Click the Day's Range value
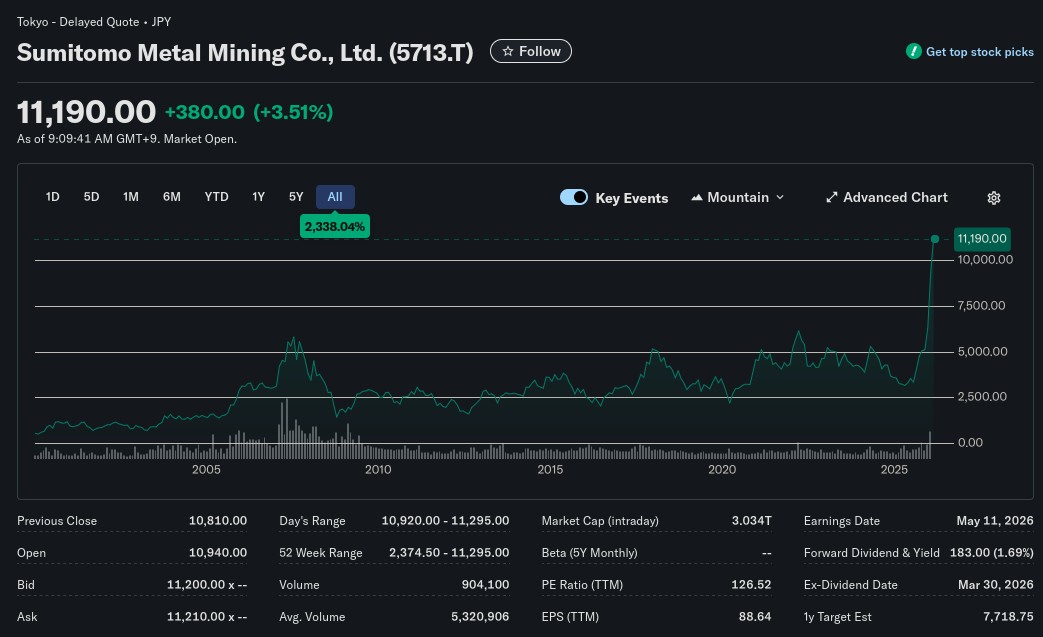Image resolution: width=1043 pixels, height=637 pixels. [x=445, y=521]
